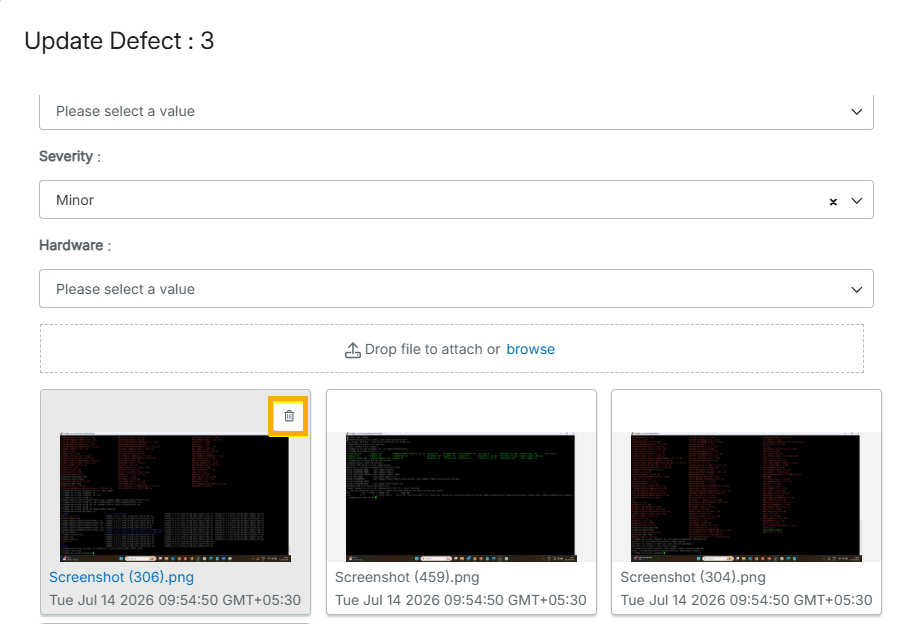Click the Screenshot (459).png file name
Screen dimensions: 912x624
(407, 577)
